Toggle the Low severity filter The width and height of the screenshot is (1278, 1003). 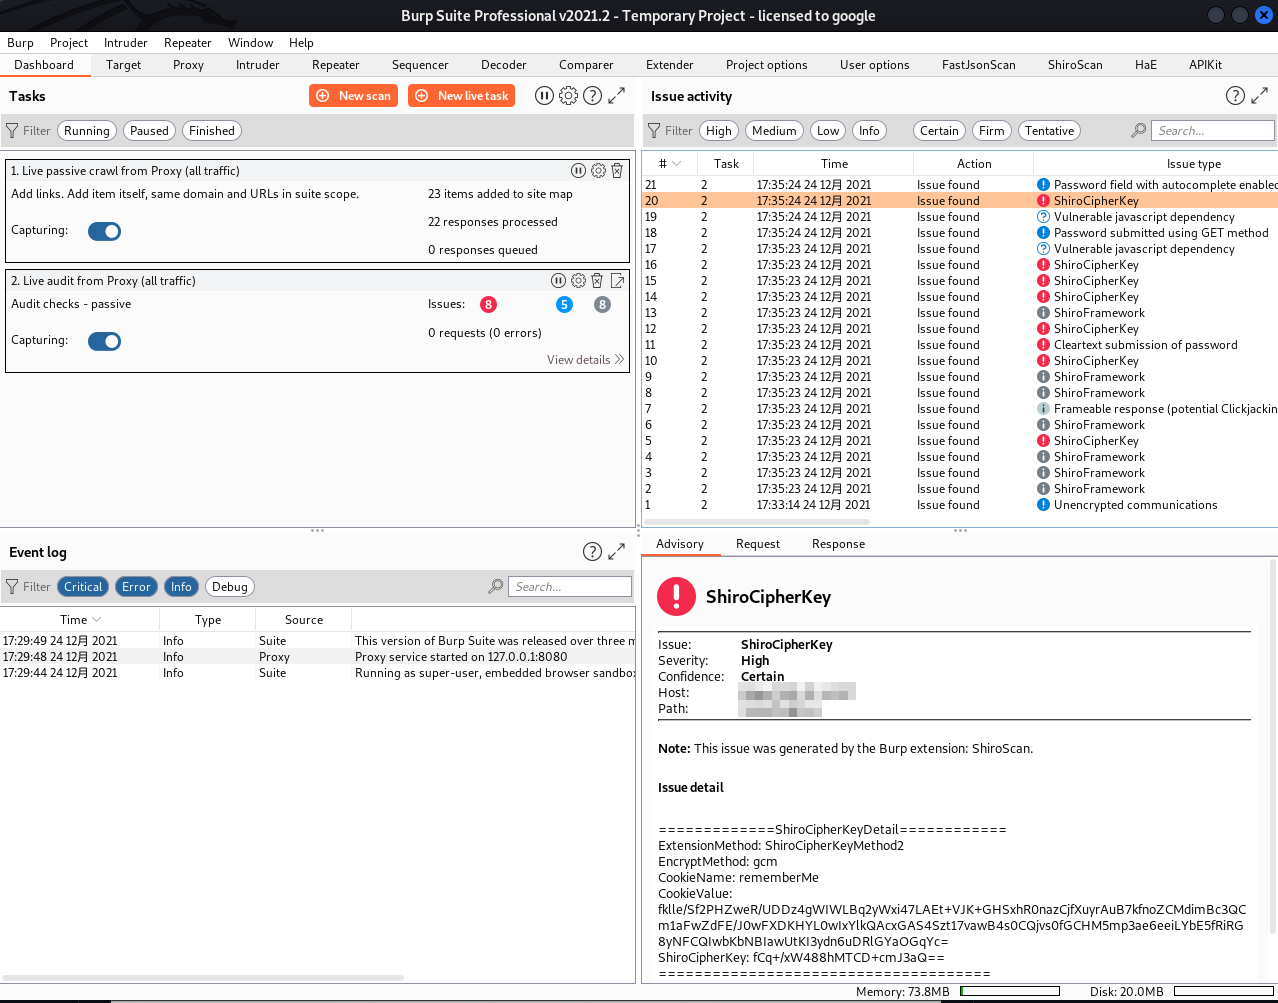pos(827,130)
